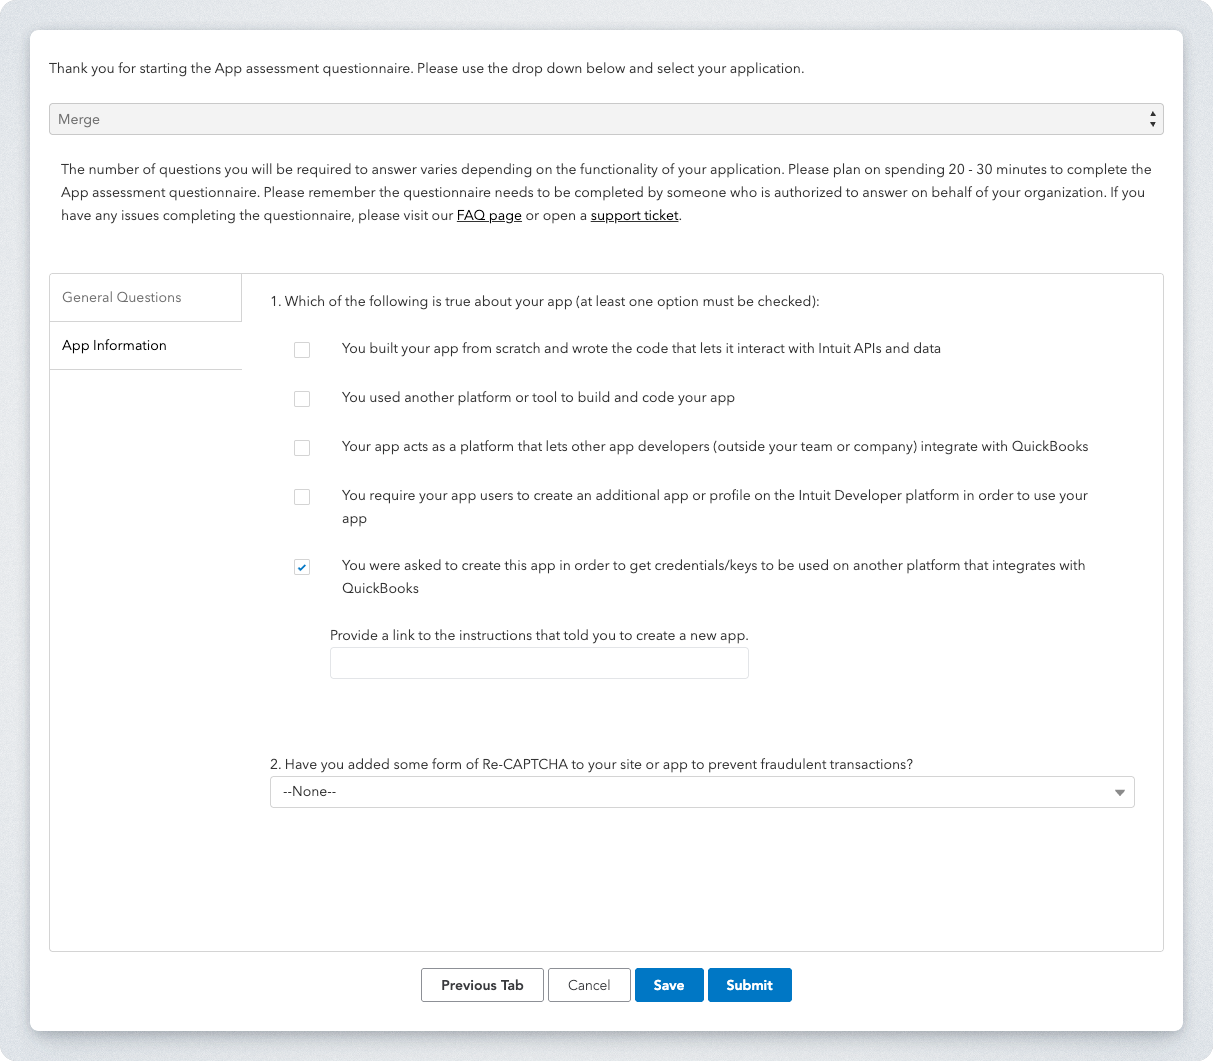Uncheck 'asked to create this app' option
Image resolution: width=1213 pixels, height=1061 pixels.
click(302, 567)
